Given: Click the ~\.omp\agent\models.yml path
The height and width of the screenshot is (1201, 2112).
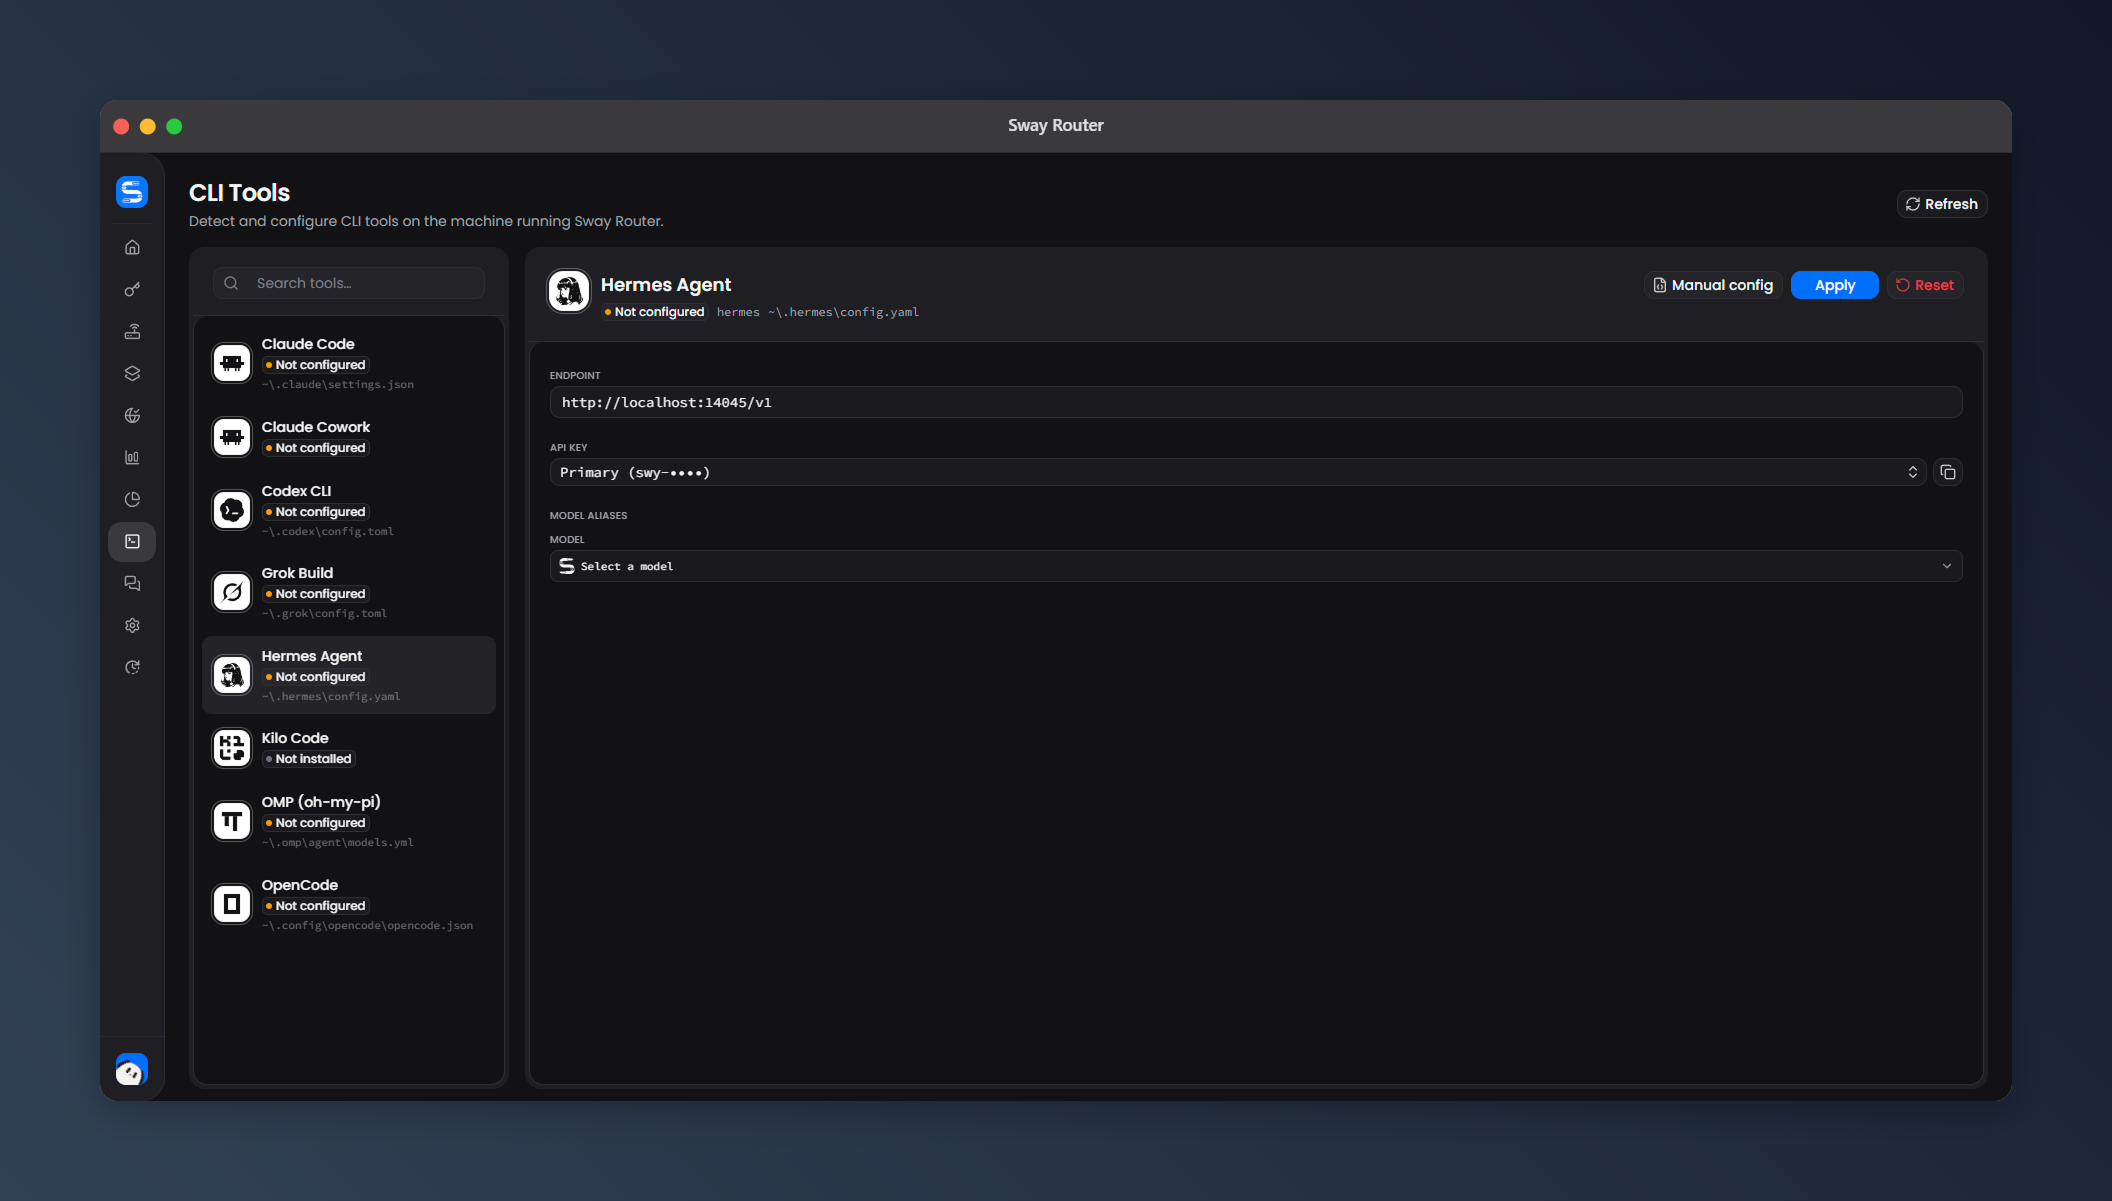Looking at the screenshot, I should 338,843.
